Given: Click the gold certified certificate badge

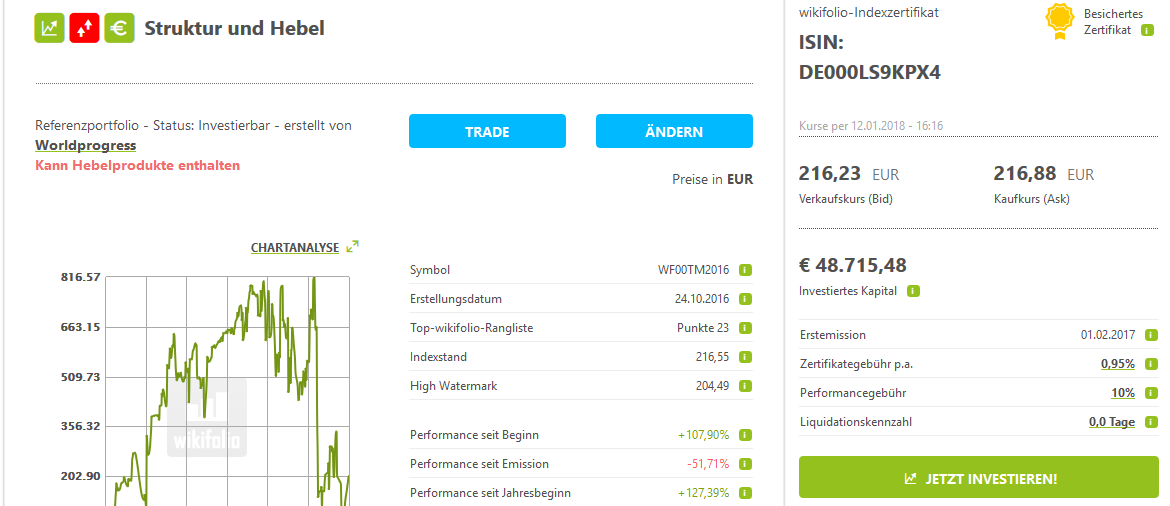Looking at the screenshot, I should tap(1059, 22).
